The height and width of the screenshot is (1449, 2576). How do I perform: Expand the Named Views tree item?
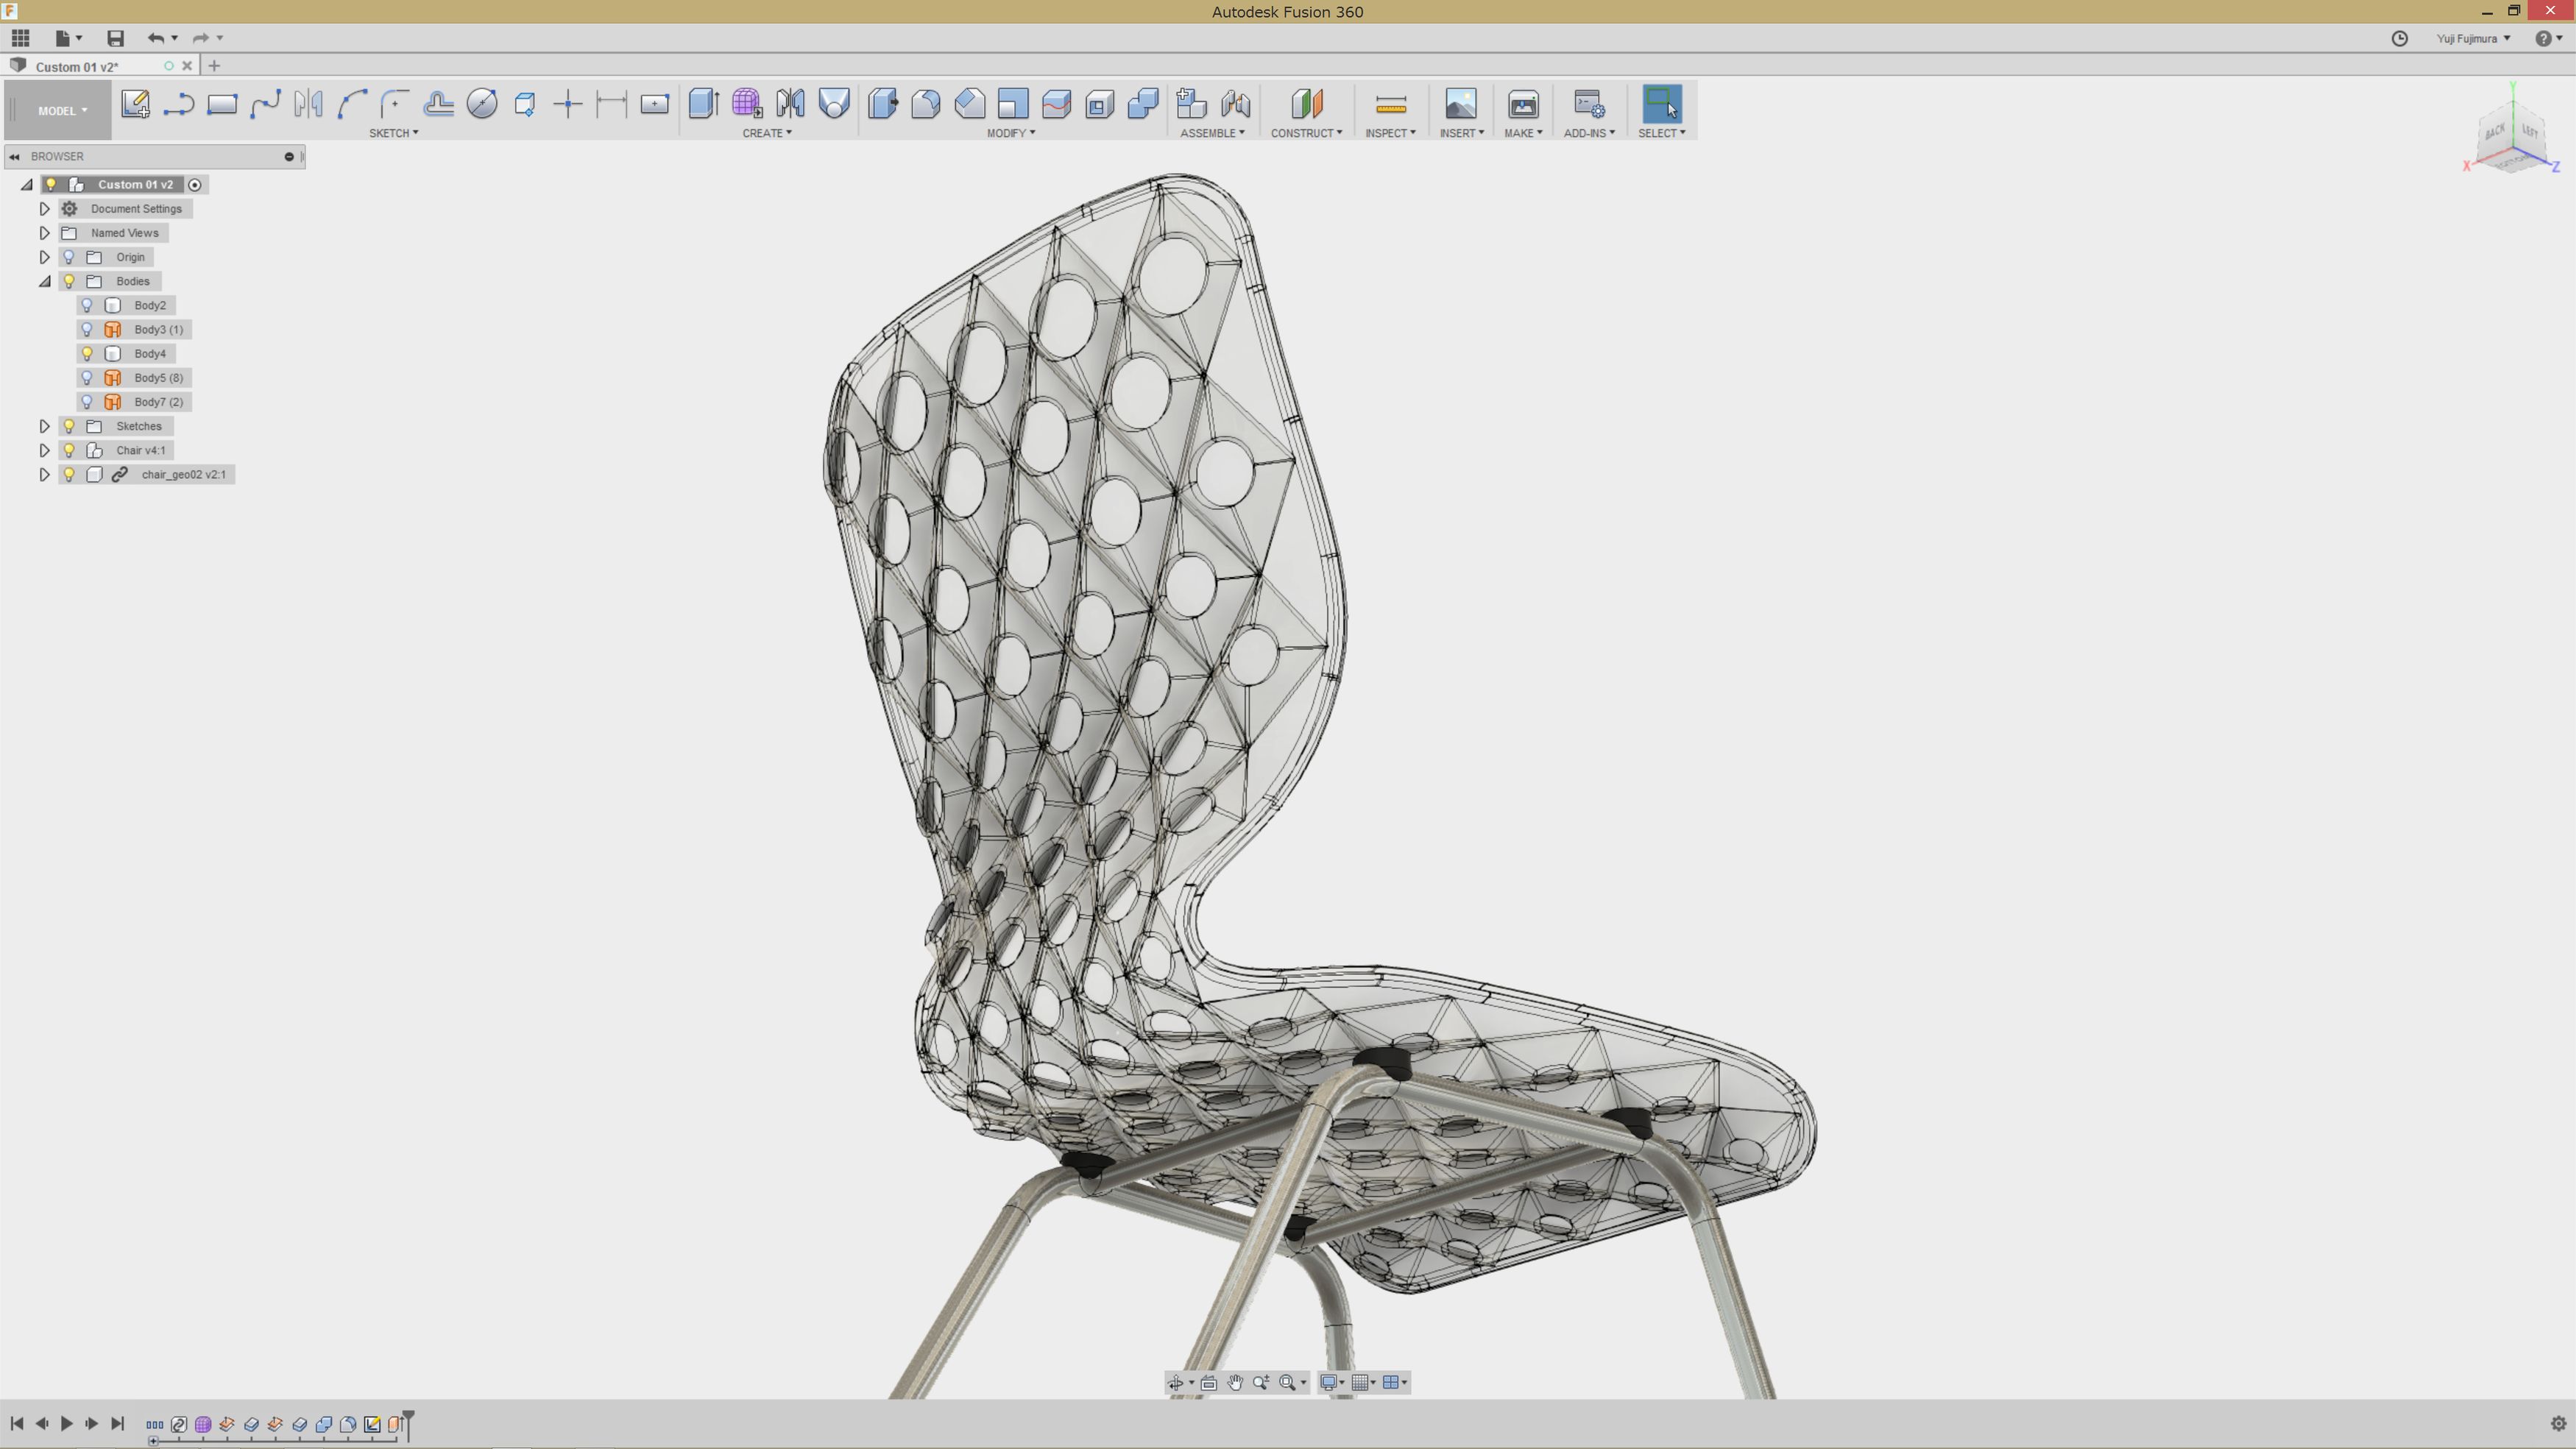[44, 232]
